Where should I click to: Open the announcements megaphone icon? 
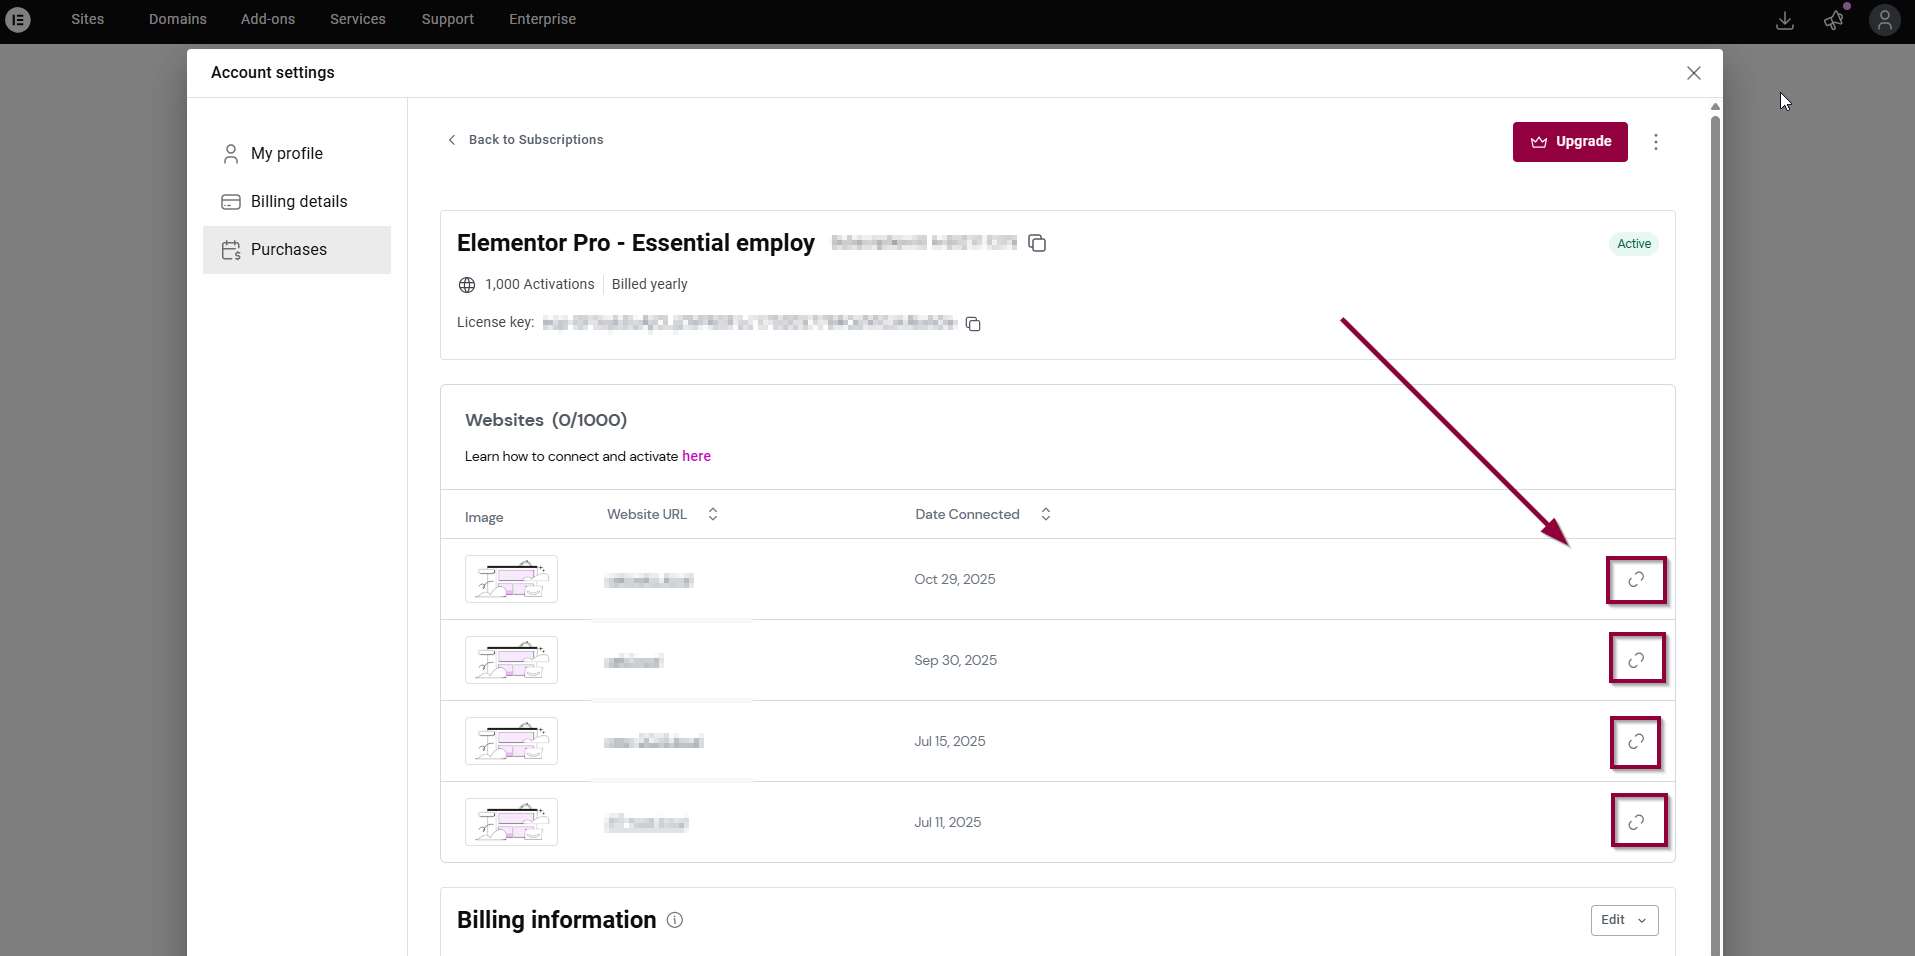tap(1833, 20)
